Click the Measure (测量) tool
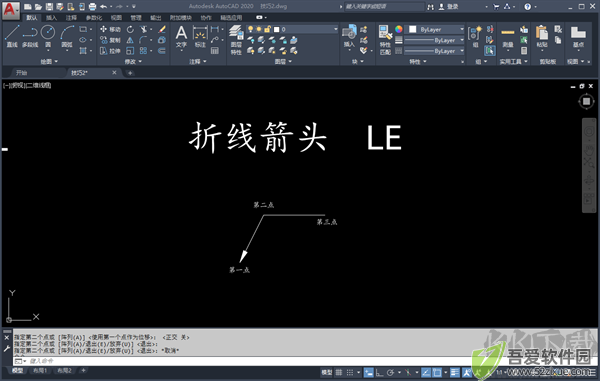Image resolution: width=600 pixels, height=381 pixels. pyautogui.click(x=508, y=37)
